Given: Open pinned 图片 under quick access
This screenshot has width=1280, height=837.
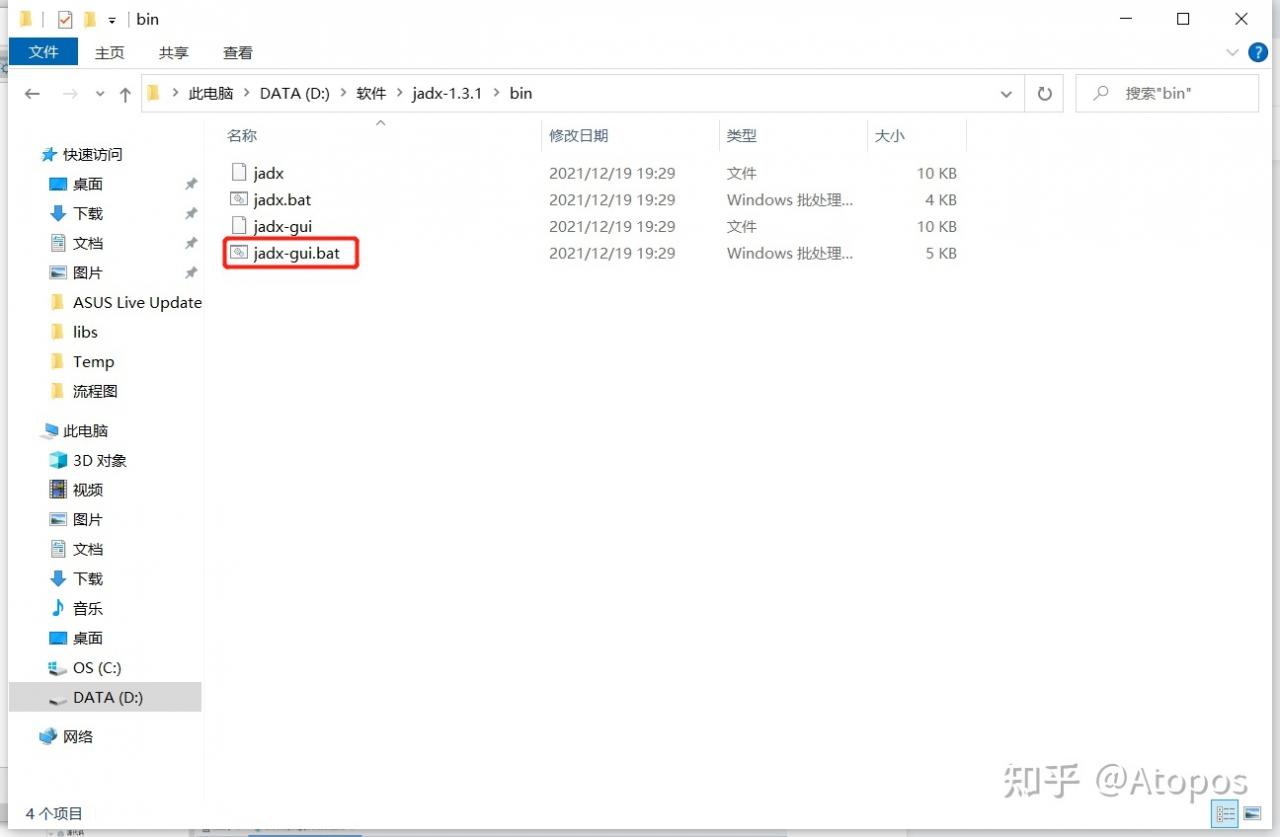Looking at the screenshot, I should coord(88,273).
